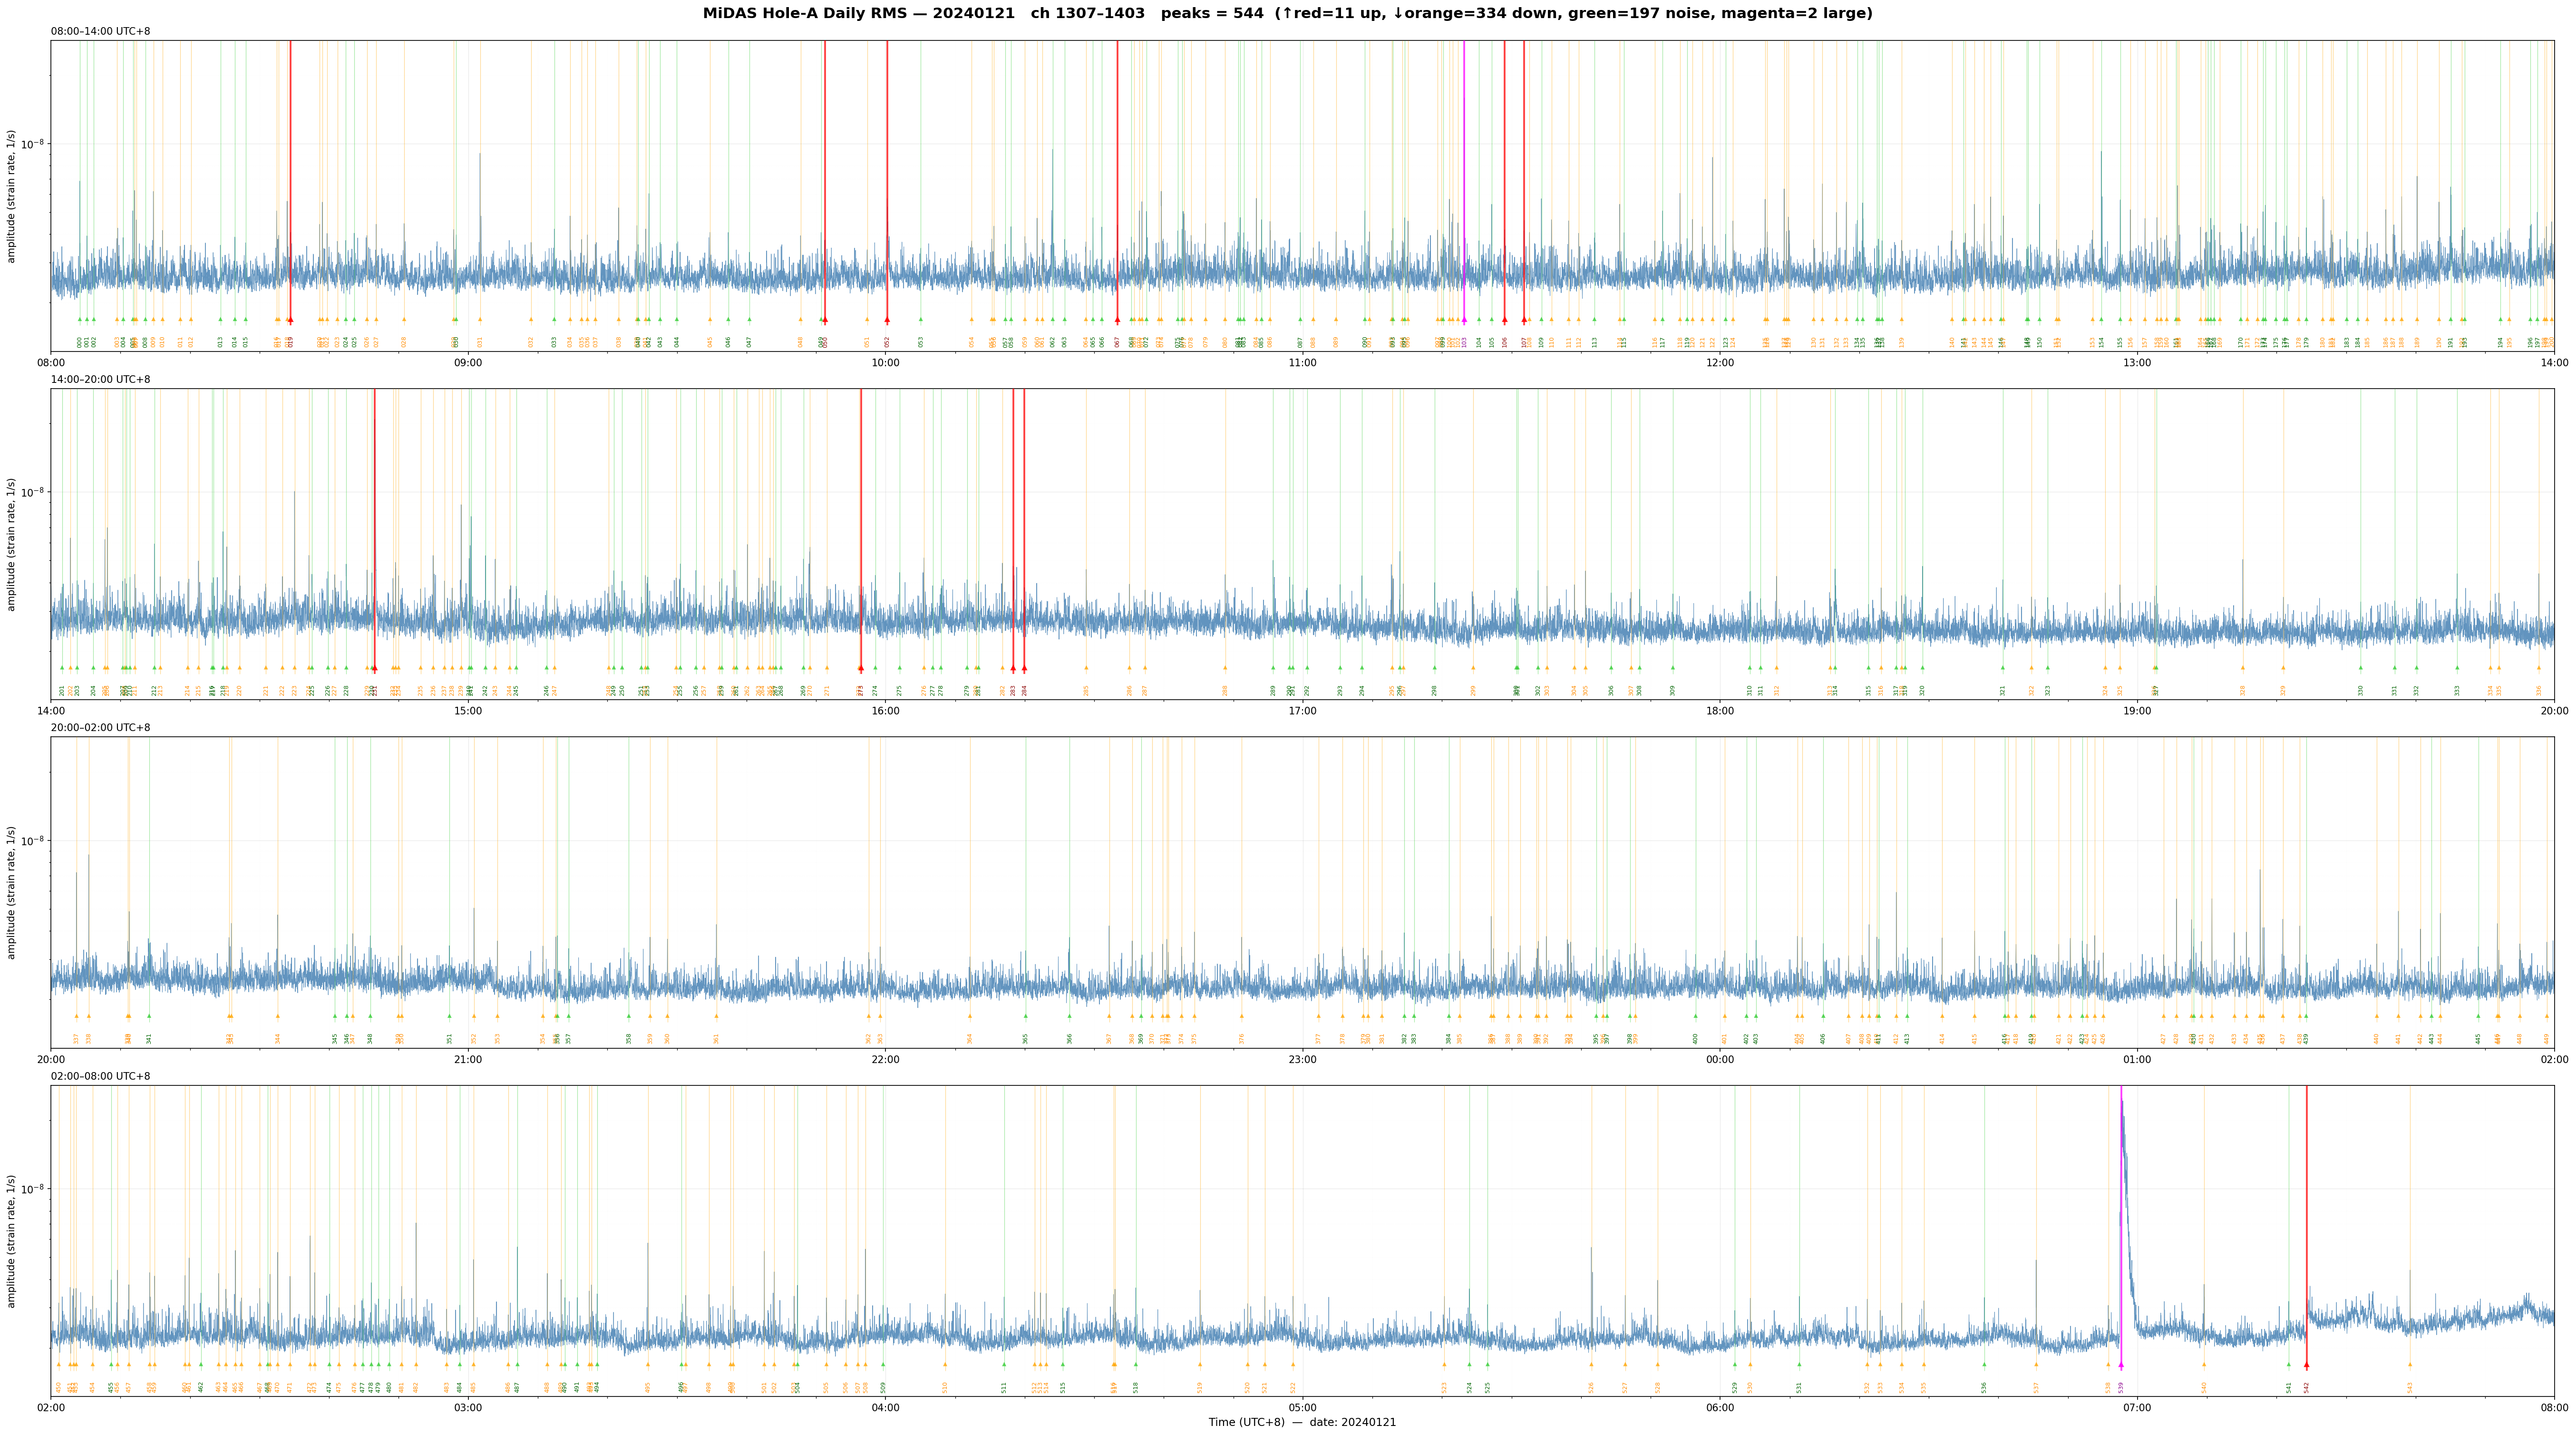
Task: Click the orange down marker labeled 540
Action: (2203, 1365)
